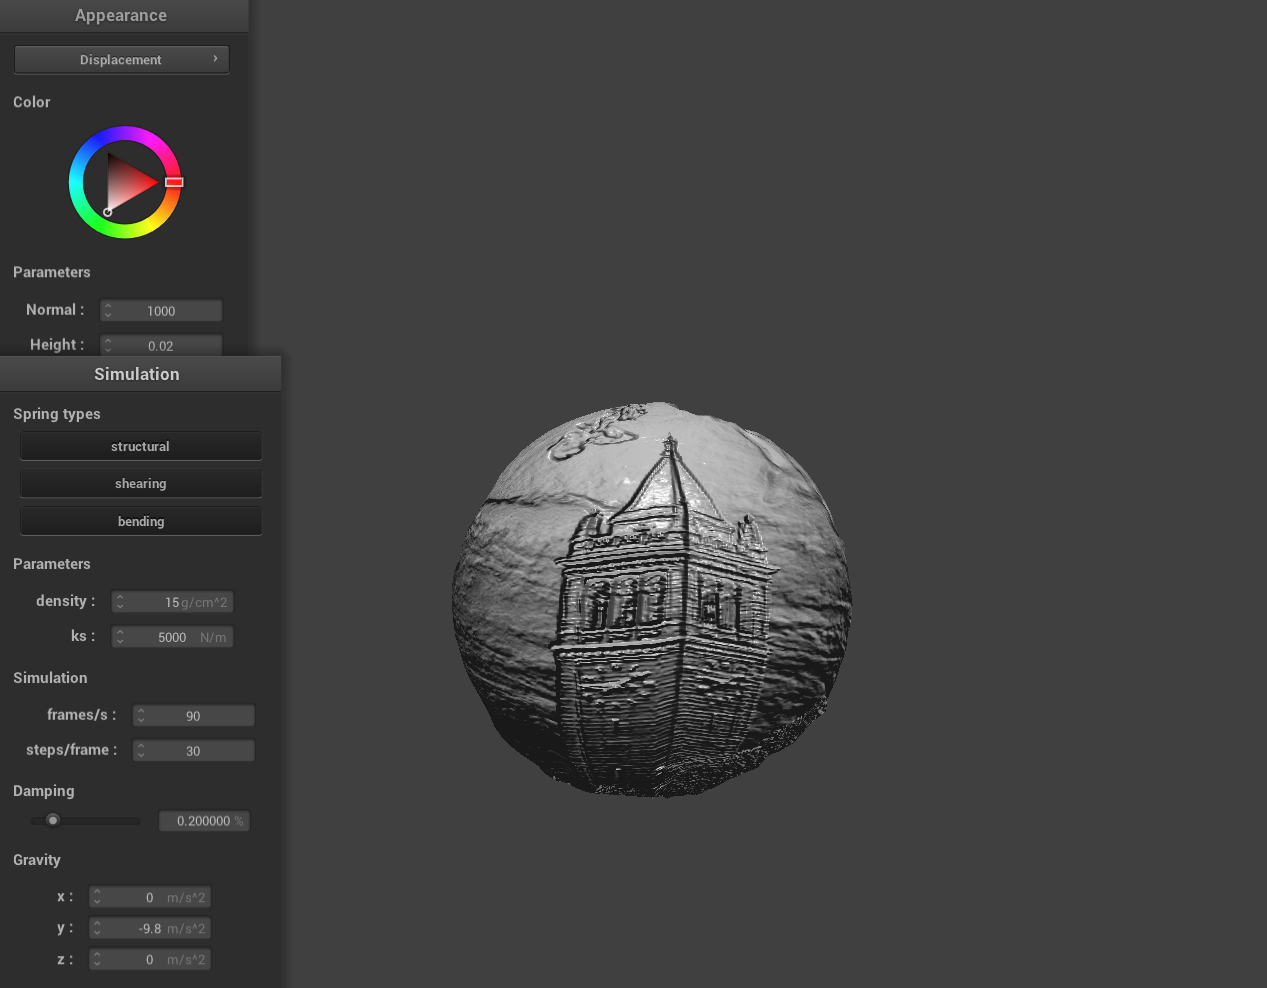Click the red hue marker on color wheel
This screenshot has width=1267, height=988.
[174, 182]
